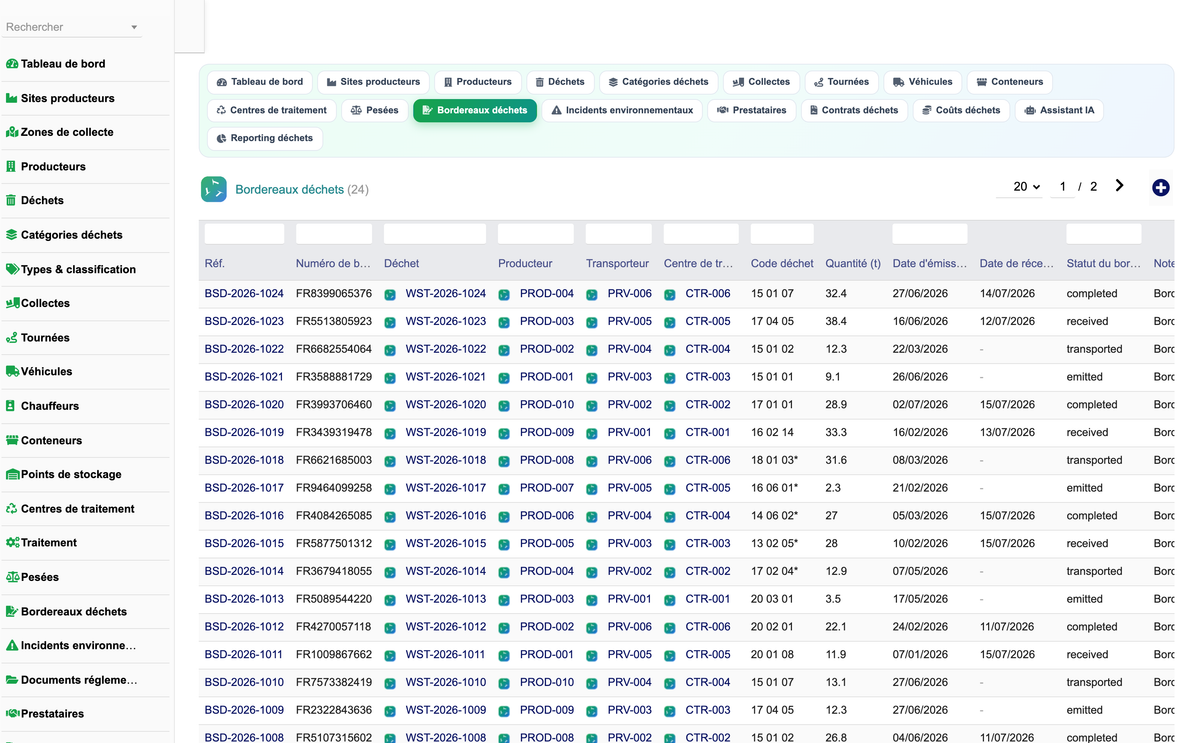Switch to Assistant IA tab
Image resolution: width=1200 pixels, height=743 pixels.
coord(1059,110)
